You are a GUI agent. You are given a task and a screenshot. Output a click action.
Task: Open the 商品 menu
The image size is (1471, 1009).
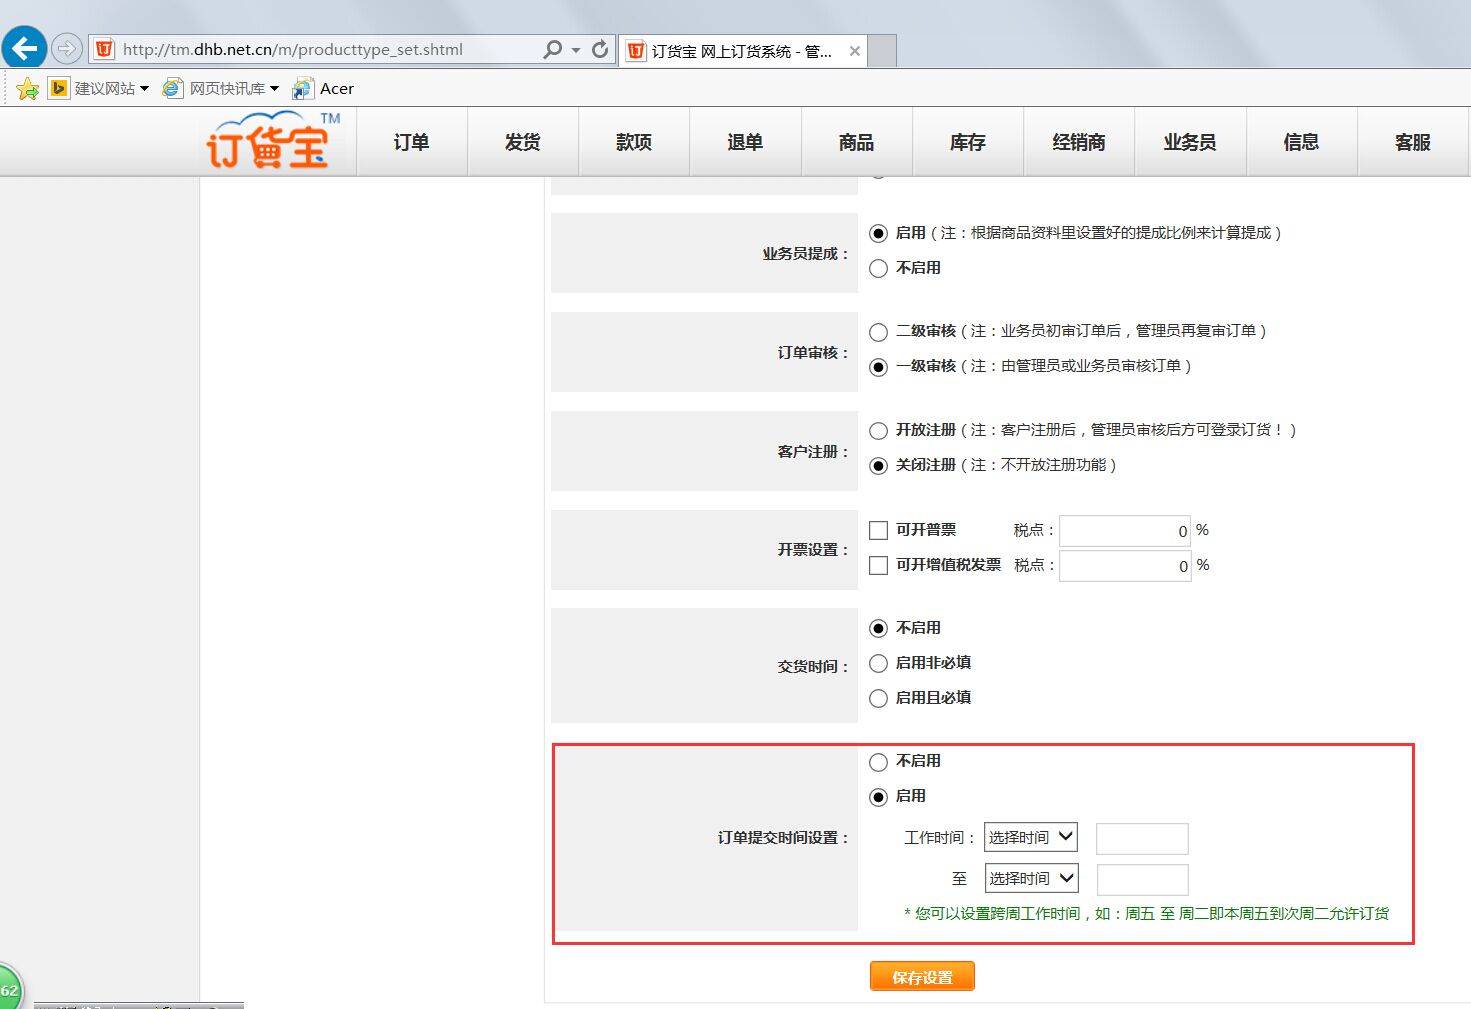[856, 142]
